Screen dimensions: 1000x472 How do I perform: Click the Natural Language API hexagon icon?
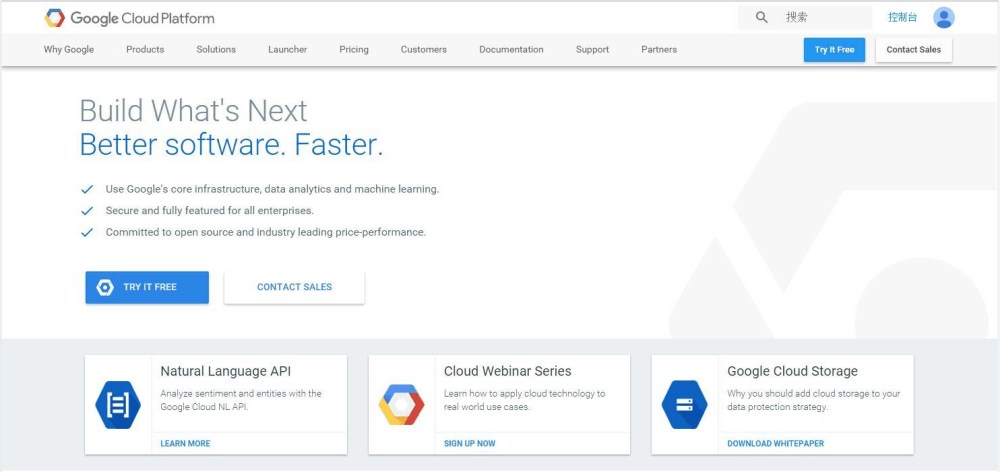click(118, 404)
